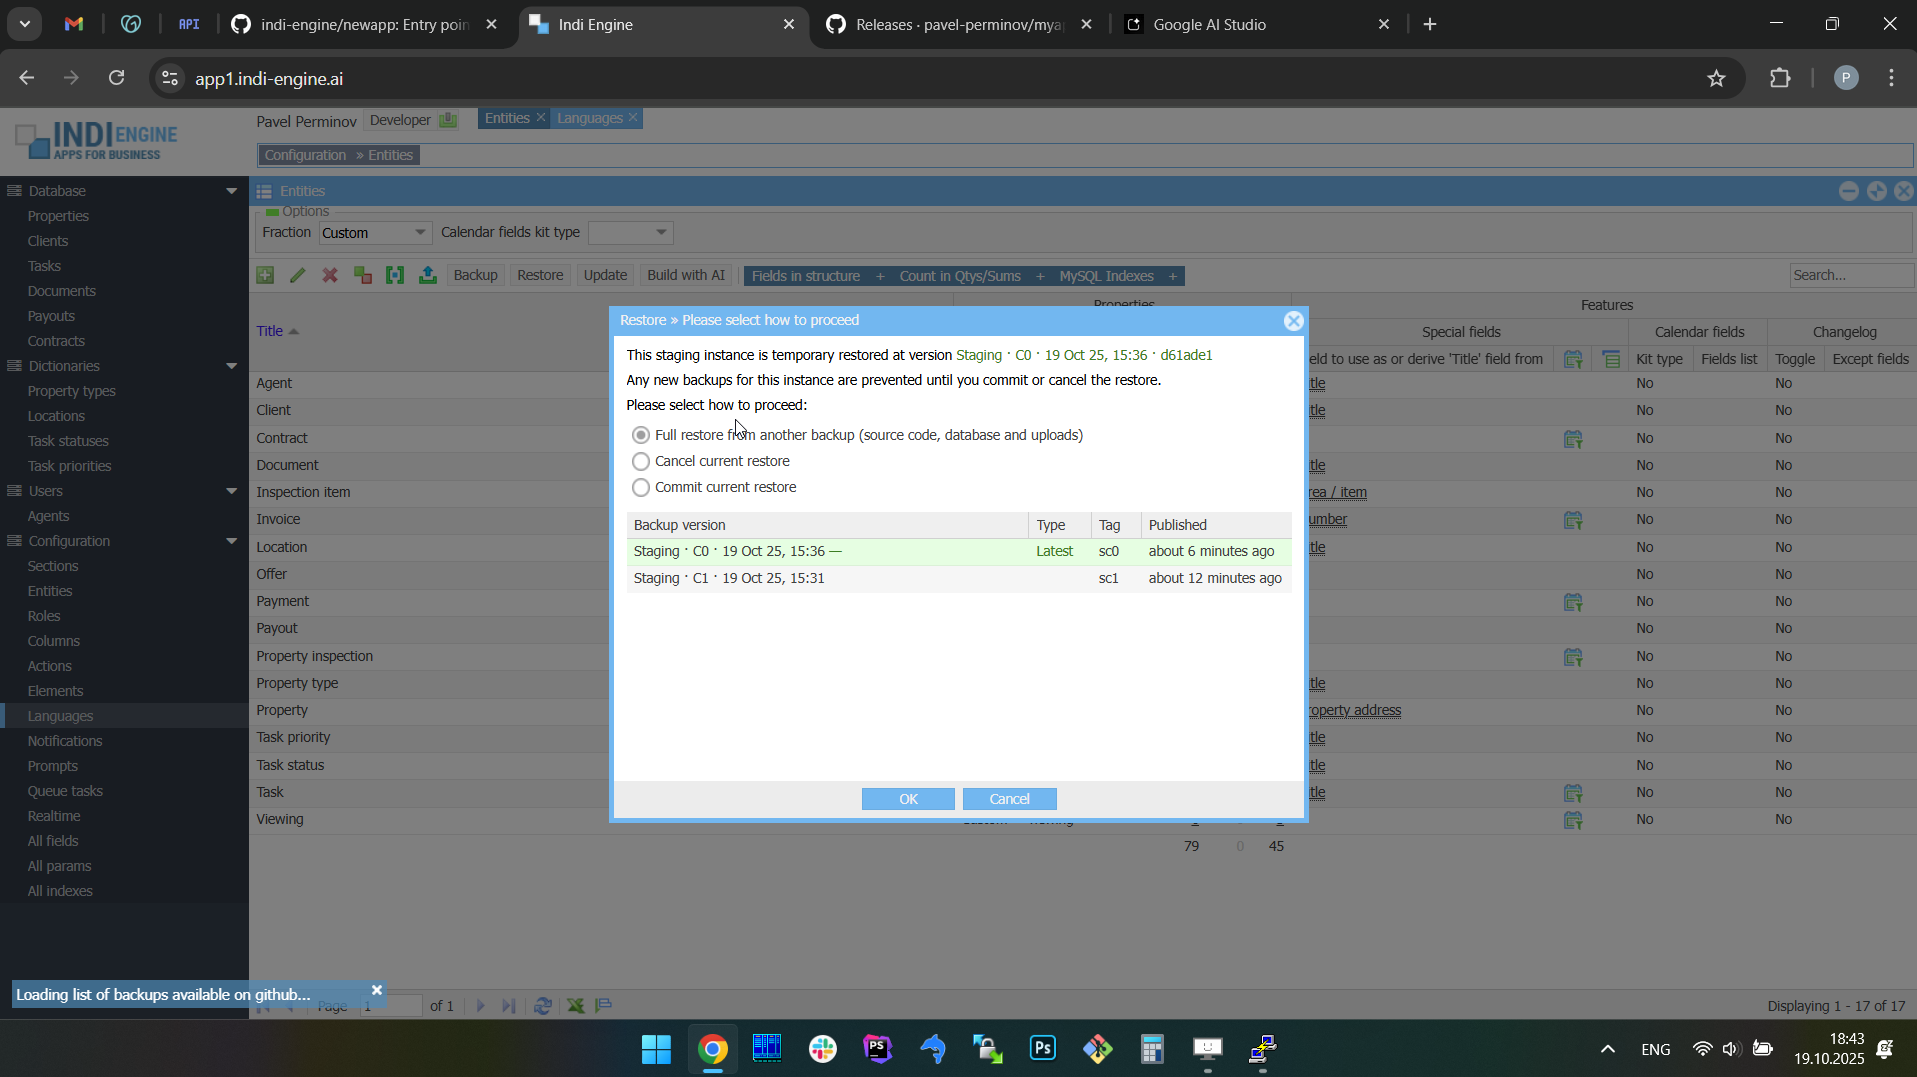
Task: Click the Search input field
Action: (1849, 276)
